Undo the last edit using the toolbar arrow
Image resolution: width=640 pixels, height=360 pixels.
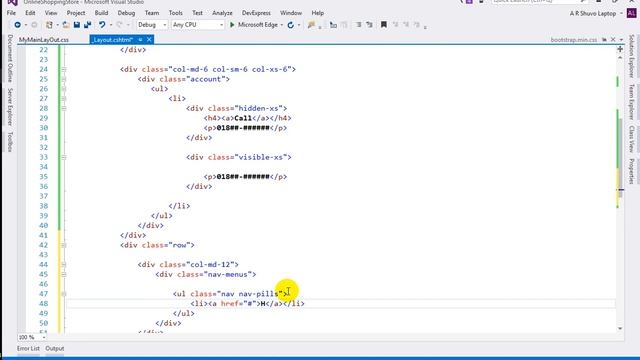(102, 25)
